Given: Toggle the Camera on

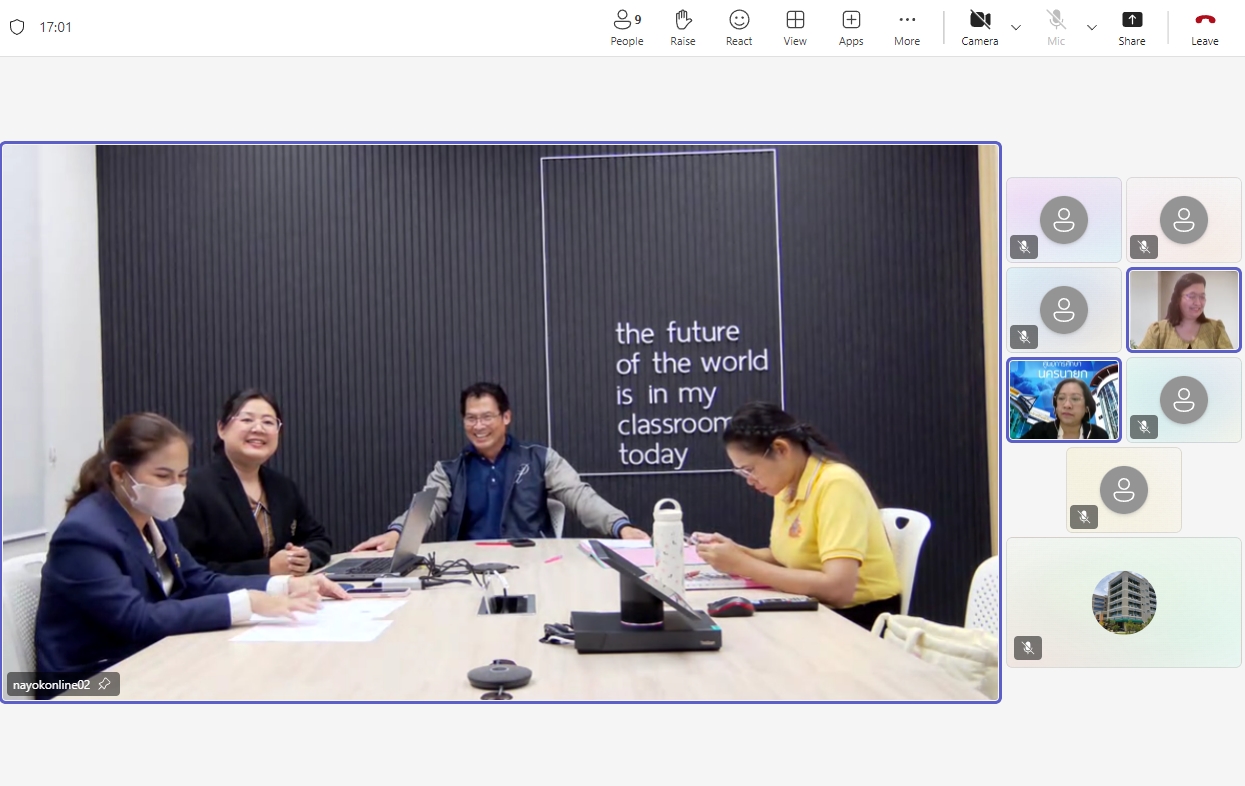Looking at the screenshot, I should click(980, 28).
